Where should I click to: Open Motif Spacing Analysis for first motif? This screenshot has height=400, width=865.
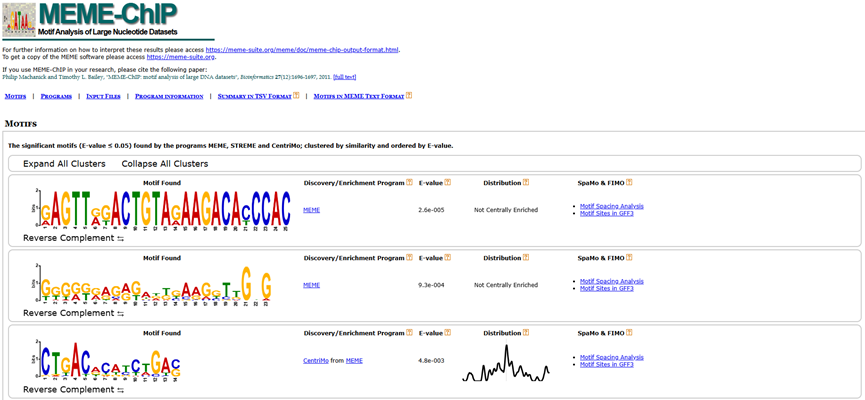tap(612, 206)
